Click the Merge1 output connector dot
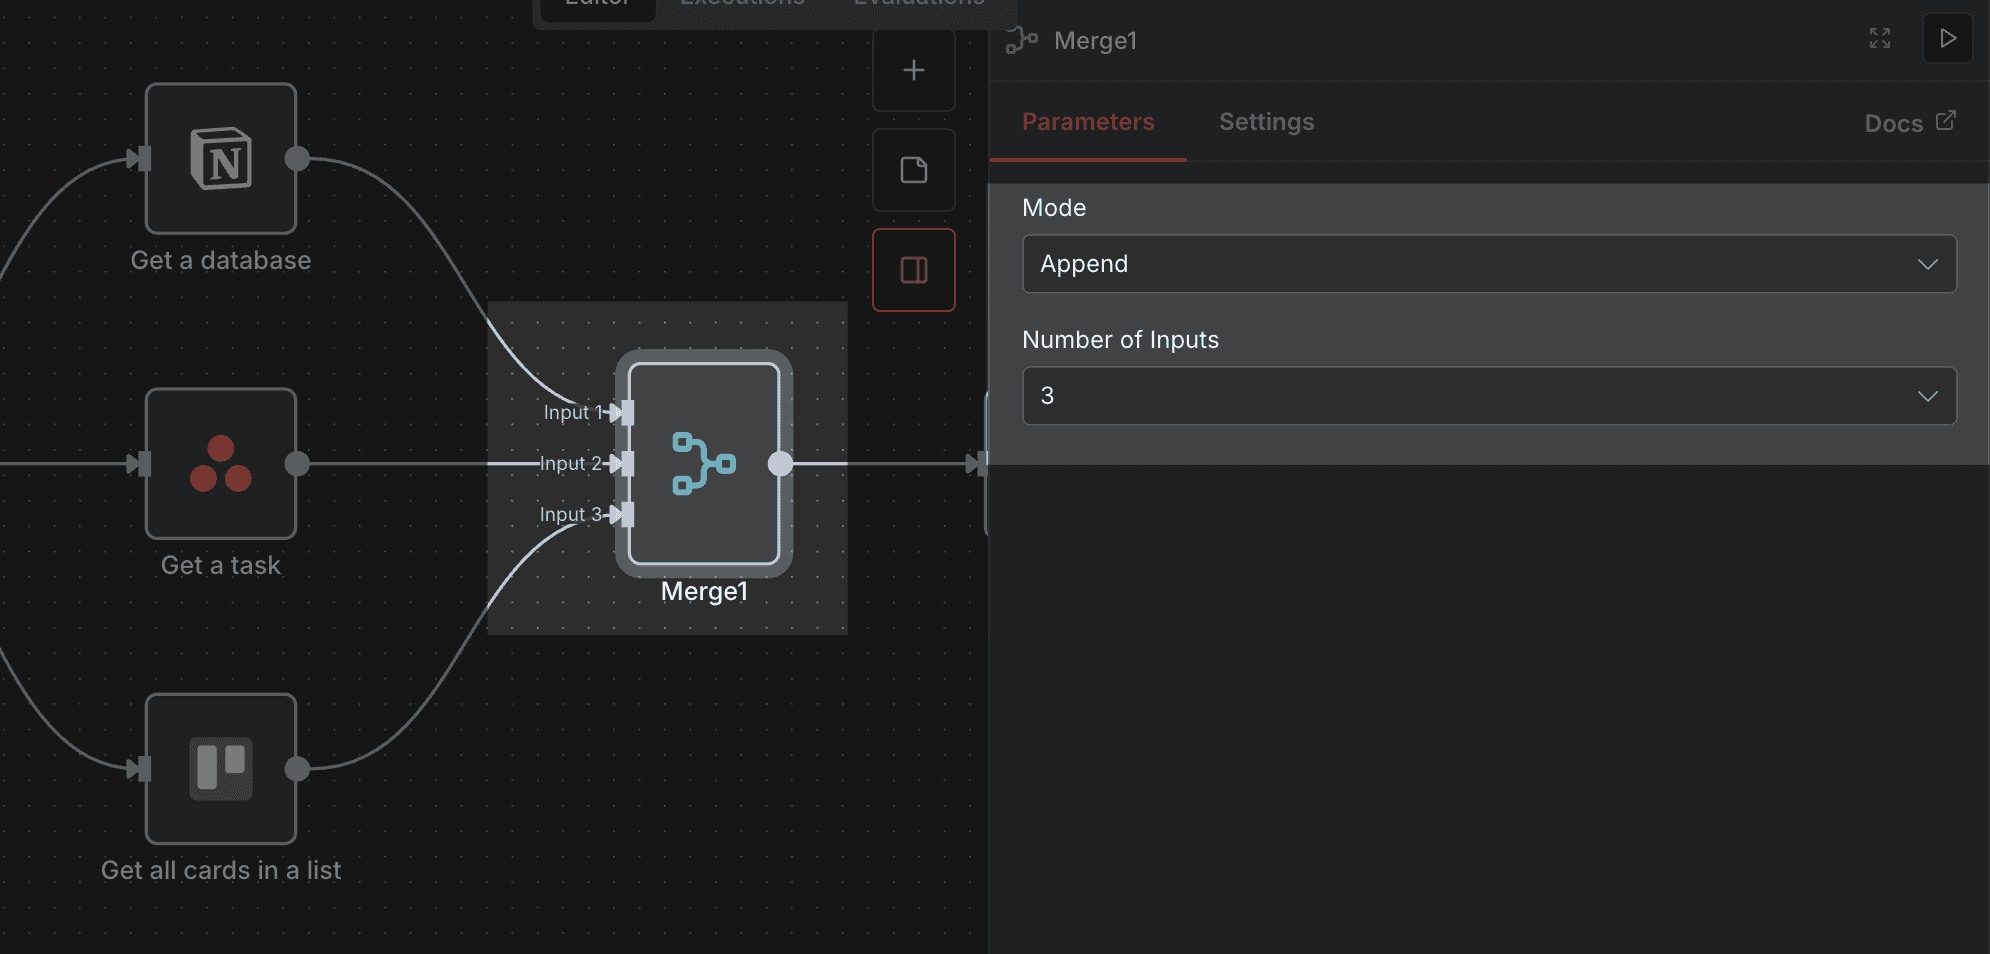The image size is (1990, 954). (780, 464)
